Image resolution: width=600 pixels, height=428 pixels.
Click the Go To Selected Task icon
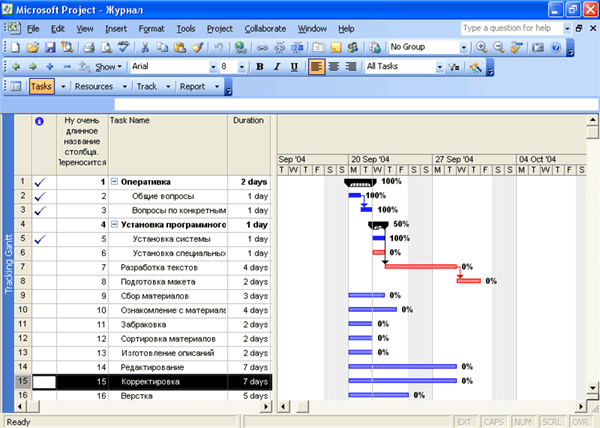(516, 47)
